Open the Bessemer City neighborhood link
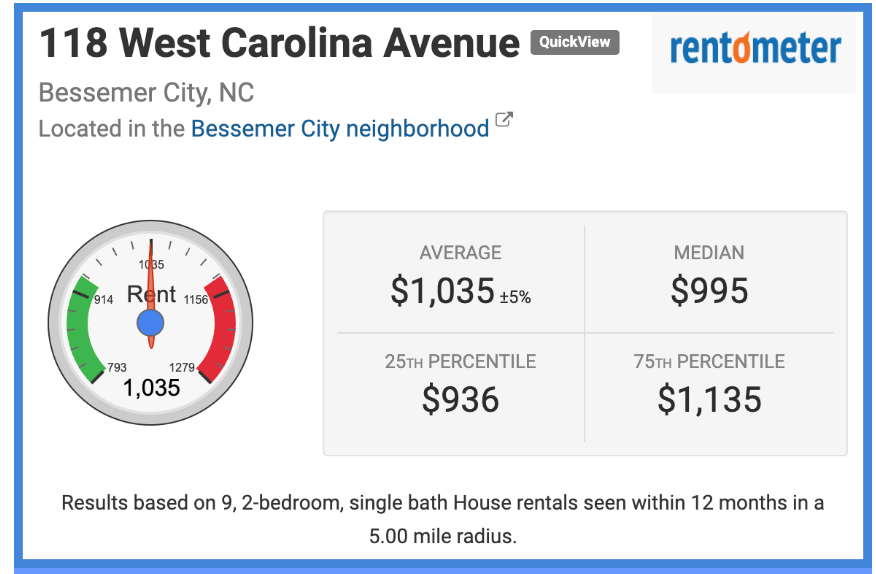This screenshot has height=574, width=876. tap(340, 129)
